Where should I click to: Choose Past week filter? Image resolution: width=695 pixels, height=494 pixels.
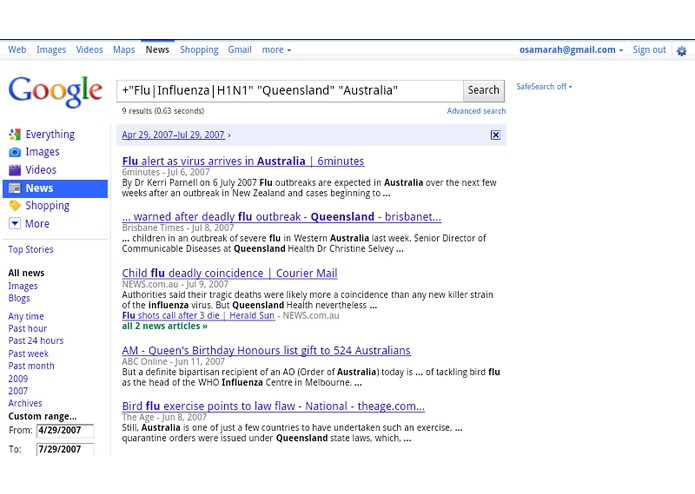[28, 354]
